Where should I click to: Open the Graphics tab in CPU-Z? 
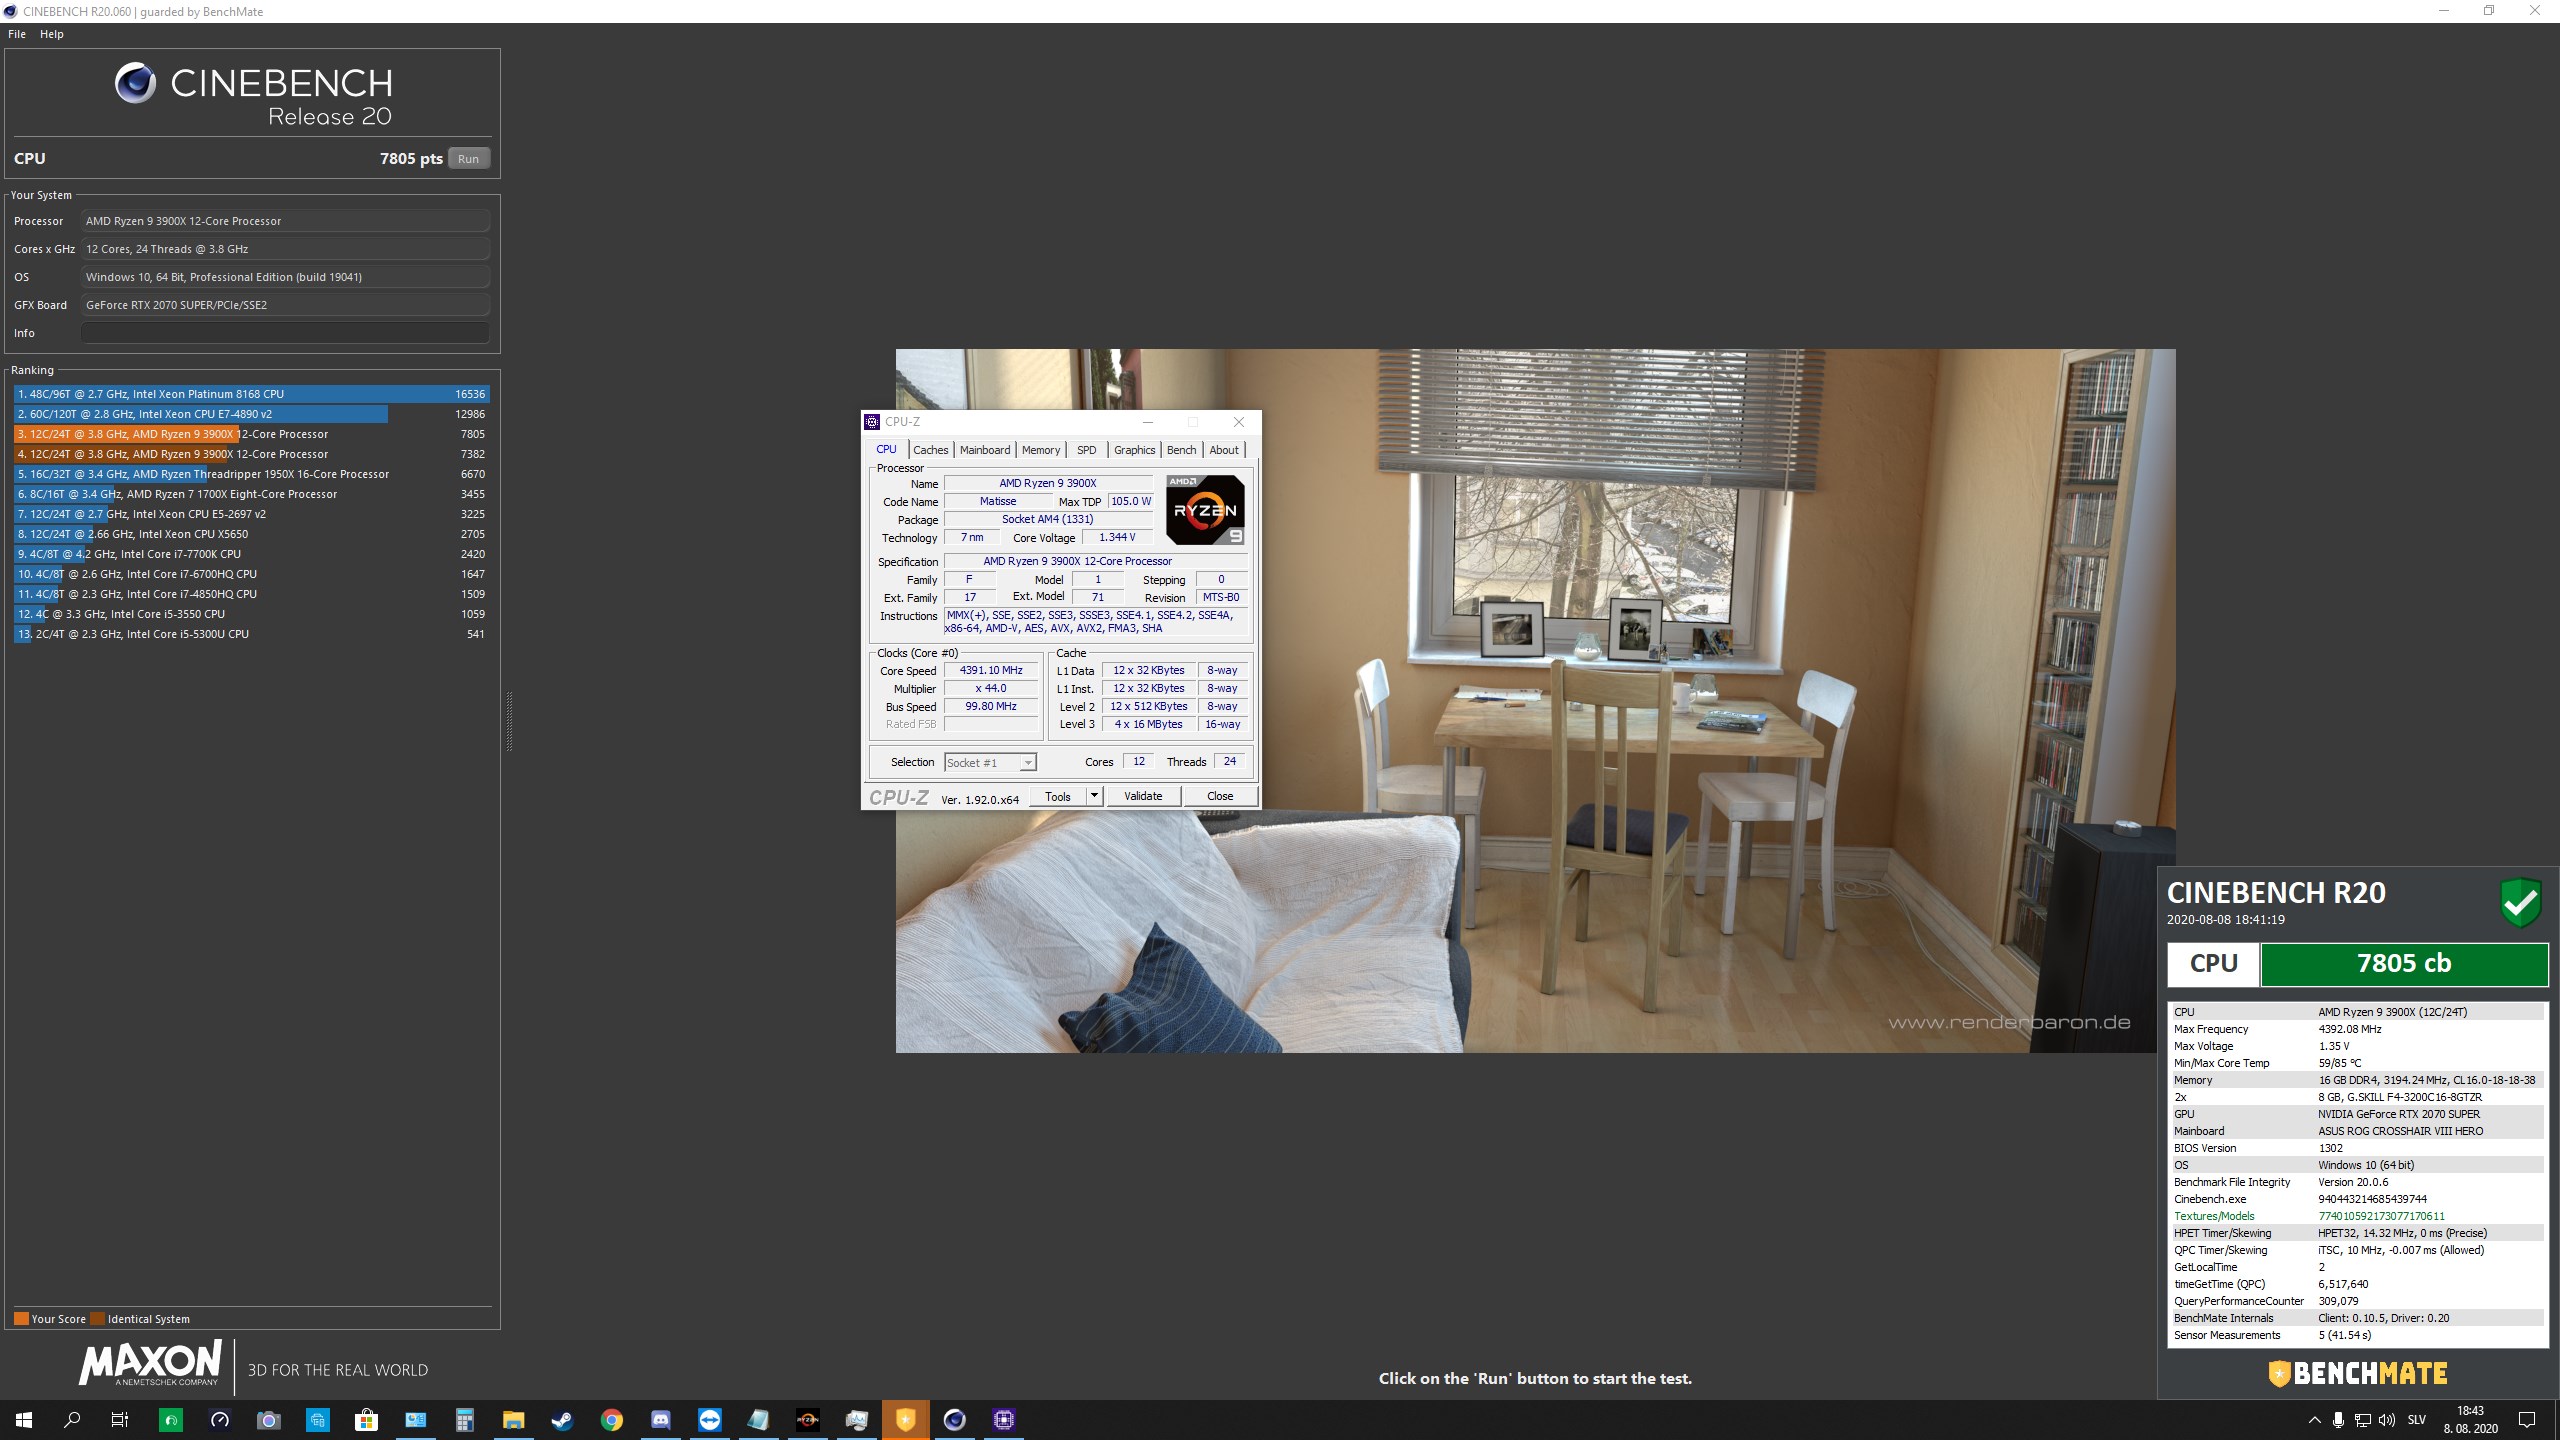click(x=1134, y=450)
